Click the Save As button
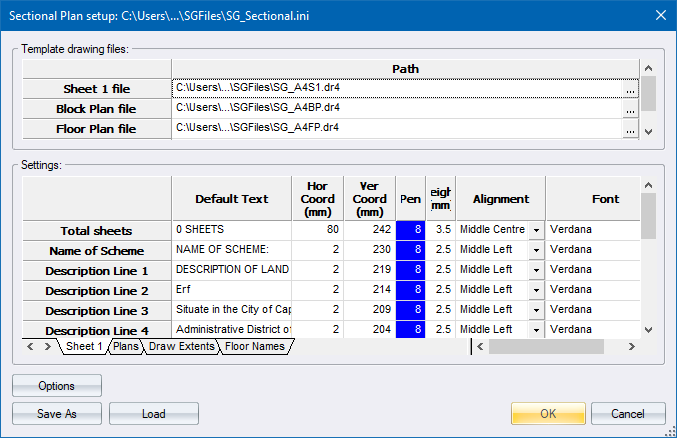Viewport: 677px width, 438px height. pos(57,413)
